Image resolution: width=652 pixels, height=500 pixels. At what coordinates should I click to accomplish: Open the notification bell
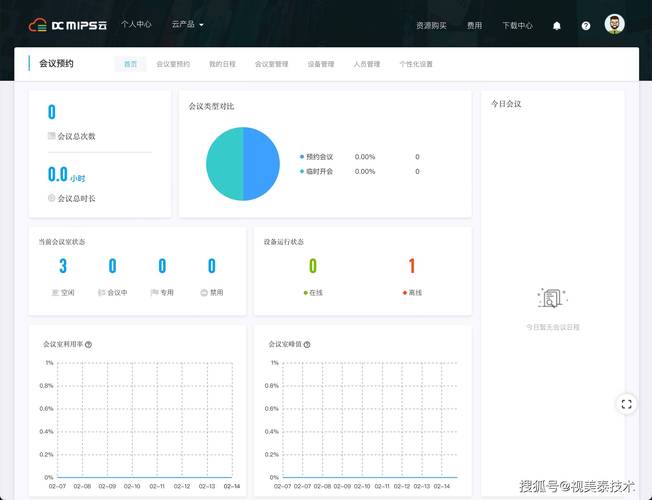point(557,26)
